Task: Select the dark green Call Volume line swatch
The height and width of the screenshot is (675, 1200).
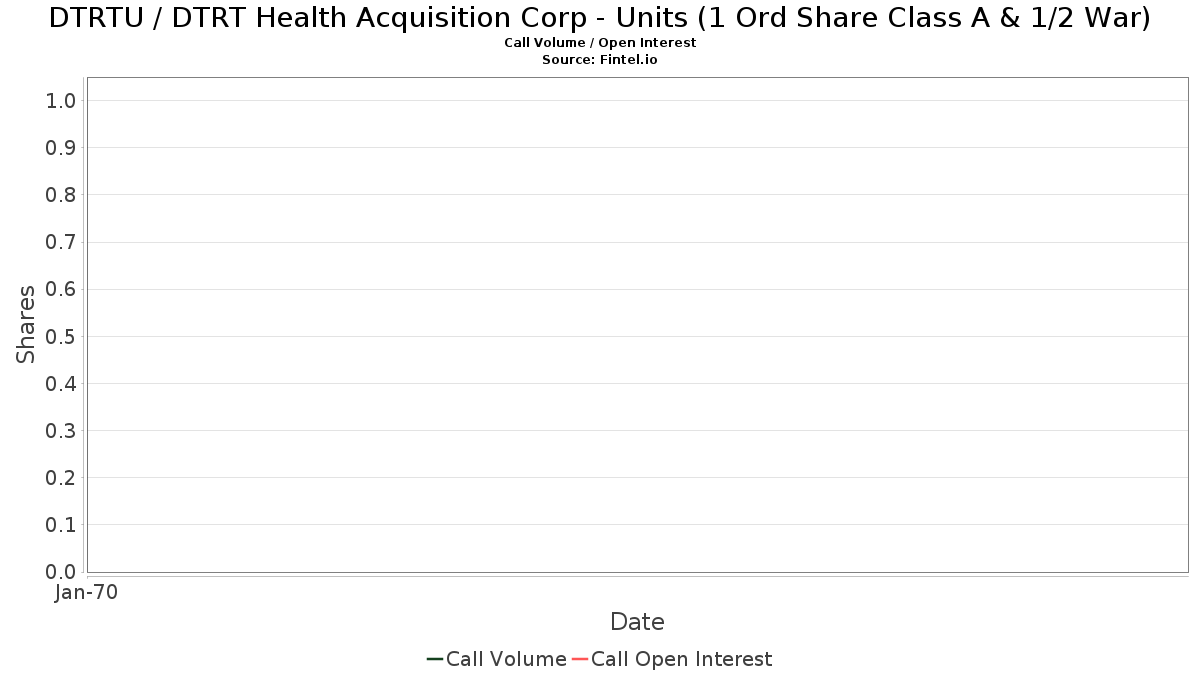Action: [x=435, y=659]
